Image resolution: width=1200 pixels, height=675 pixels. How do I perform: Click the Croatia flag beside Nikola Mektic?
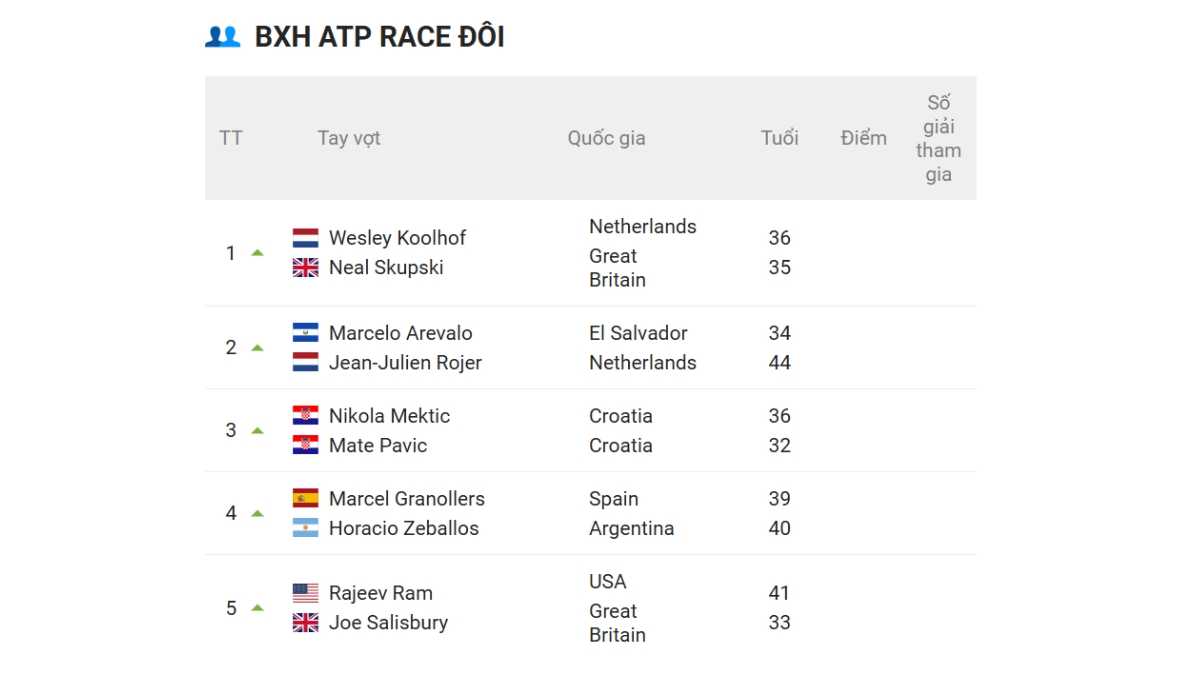coord(305,416)
